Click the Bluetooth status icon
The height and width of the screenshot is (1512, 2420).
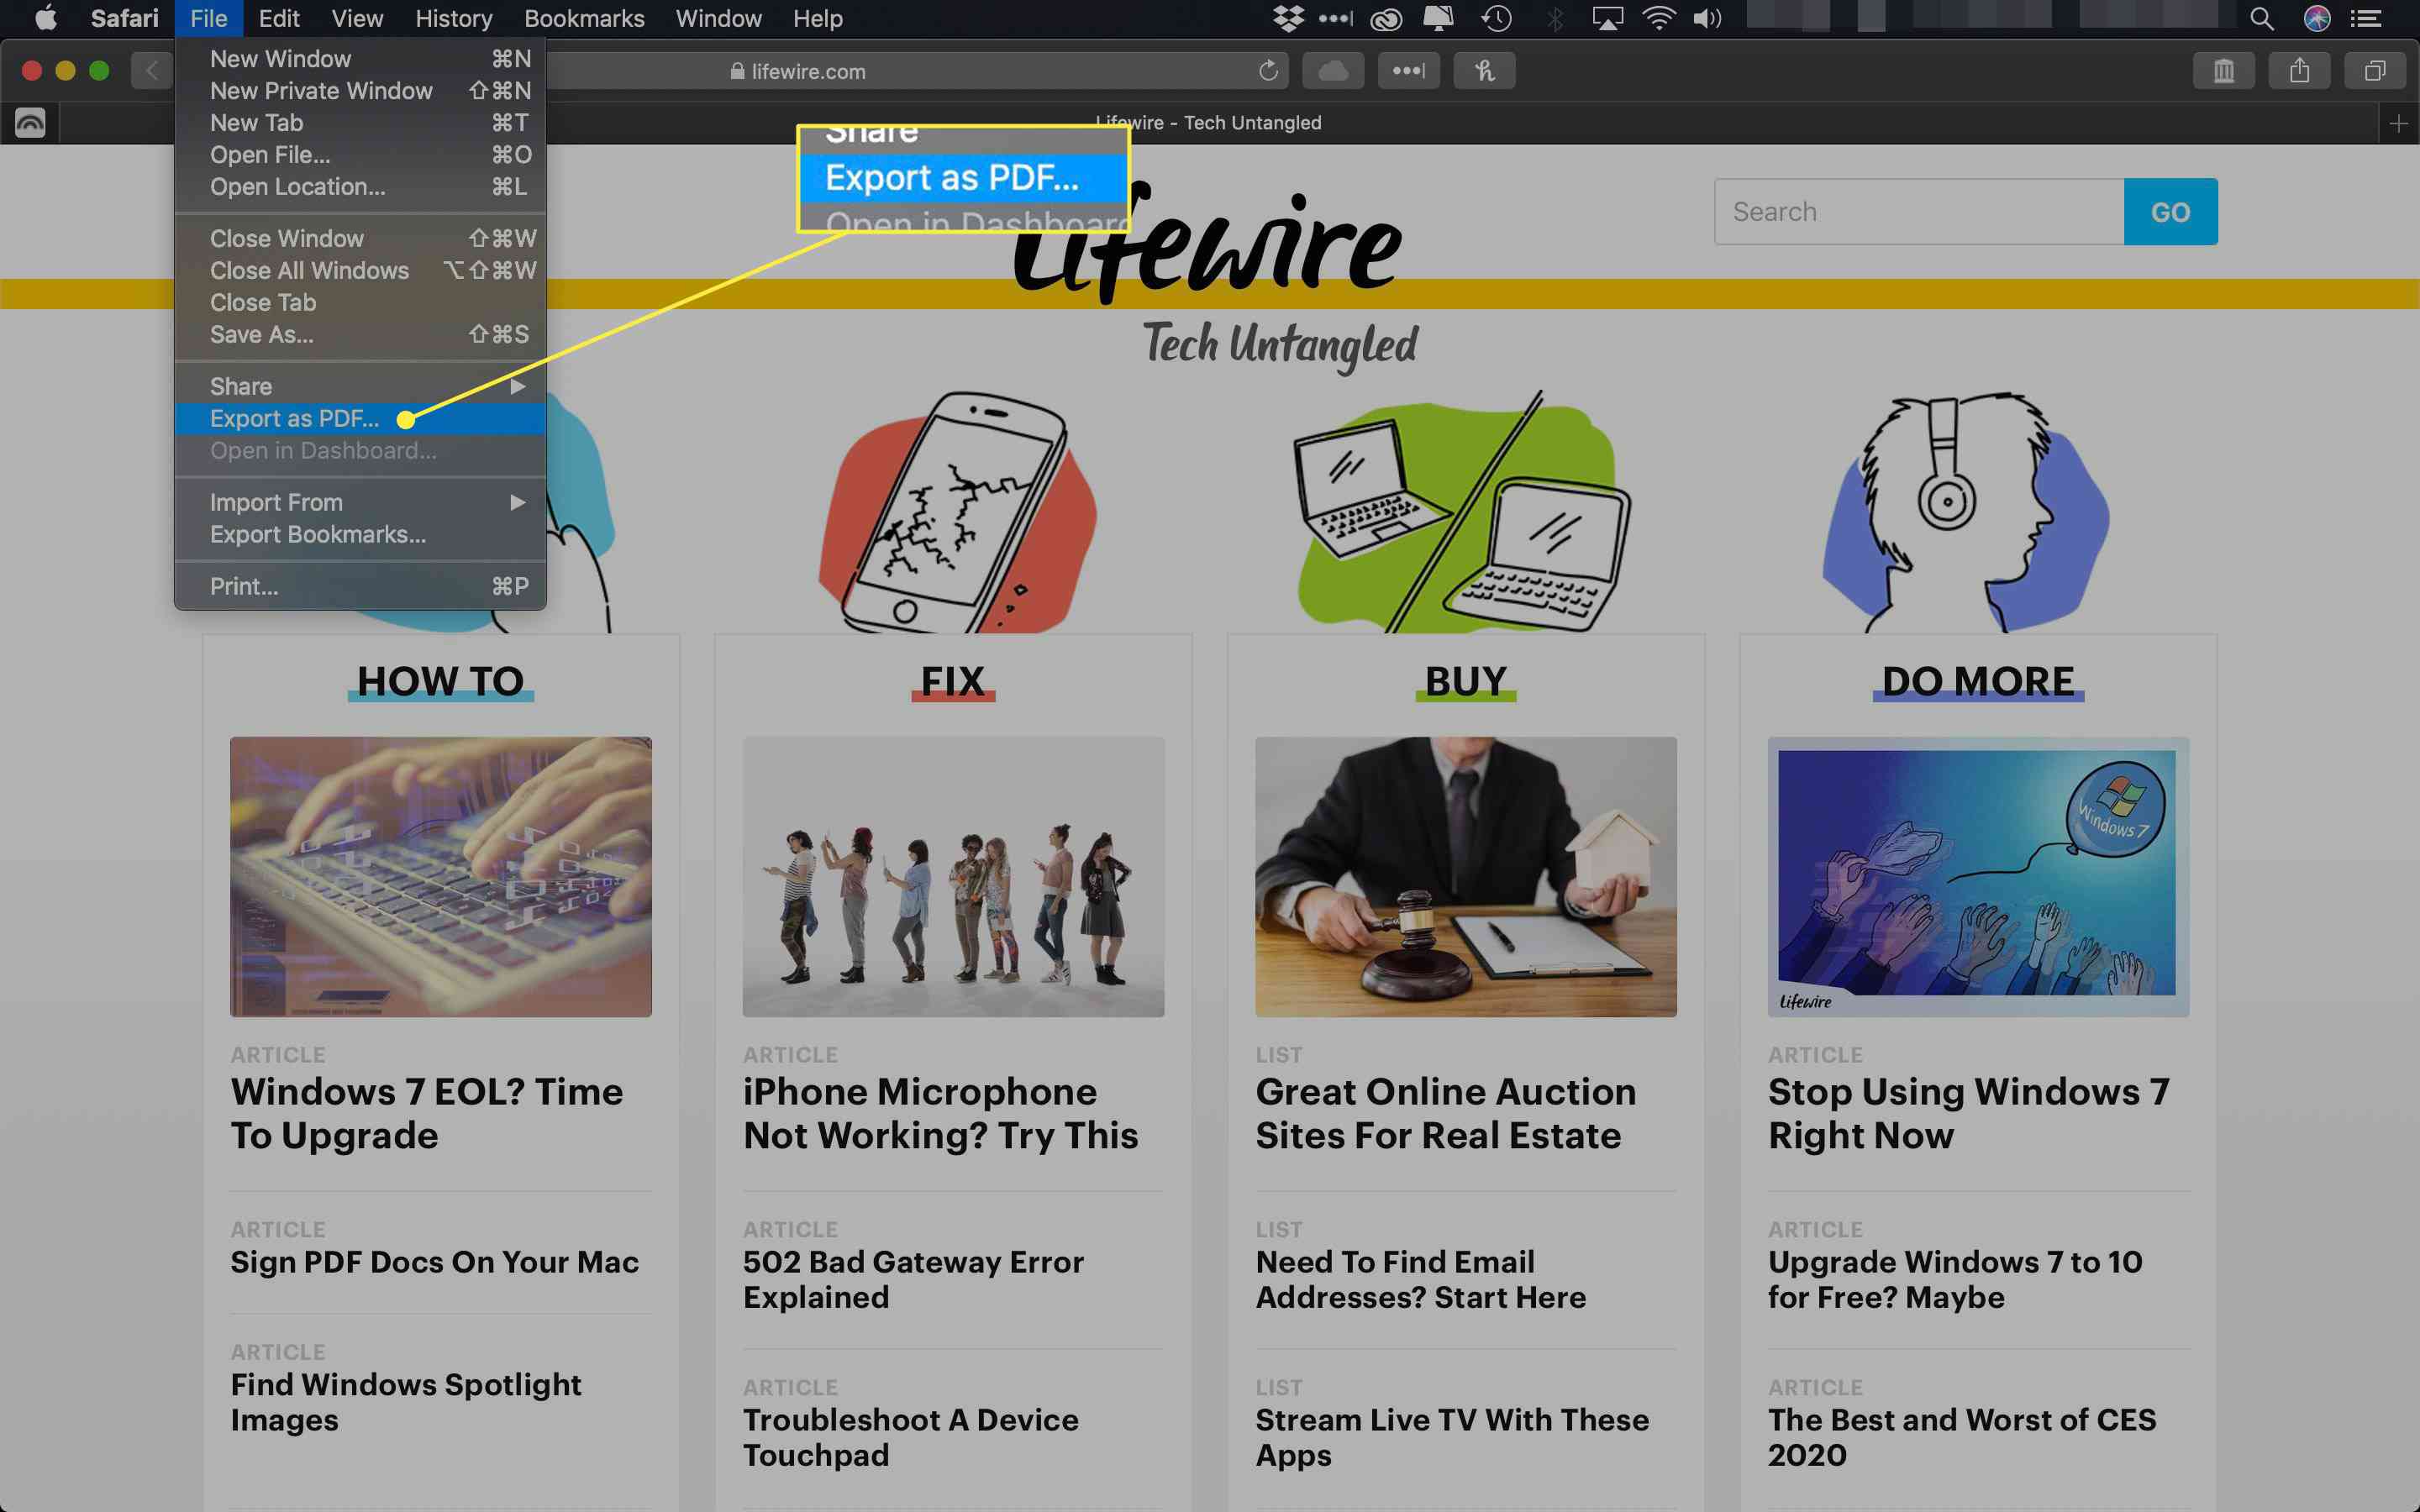(x=1555, y=18)
